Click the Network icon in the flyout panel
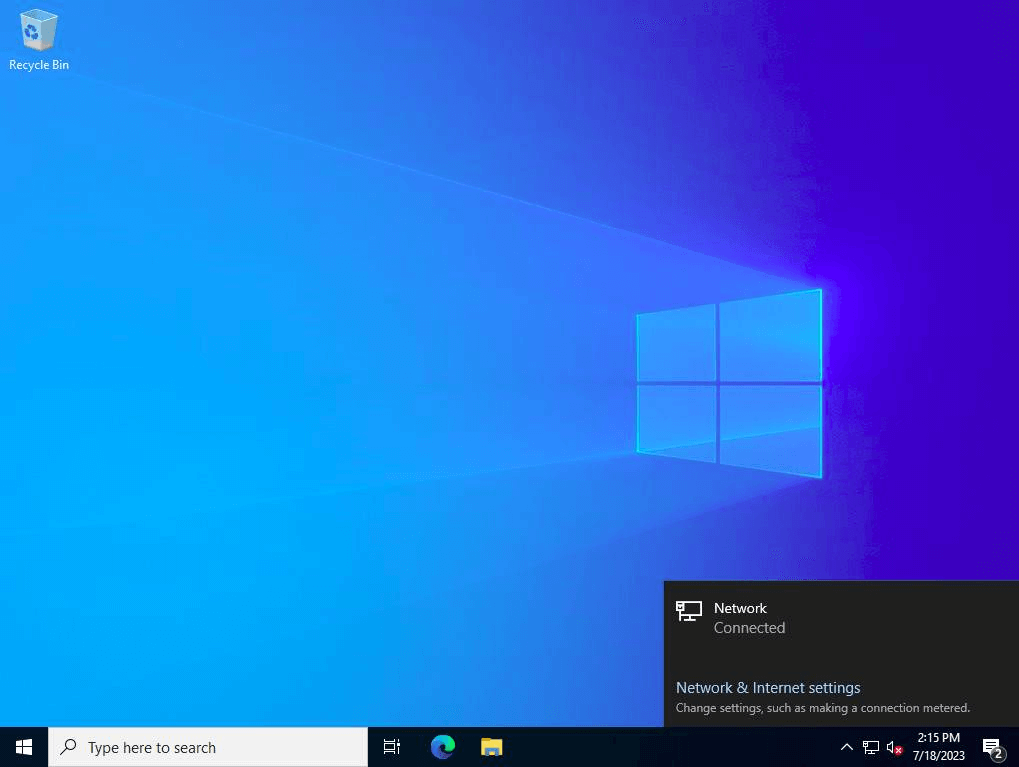Screen dimensions: 1019x767 pos(688,611)
